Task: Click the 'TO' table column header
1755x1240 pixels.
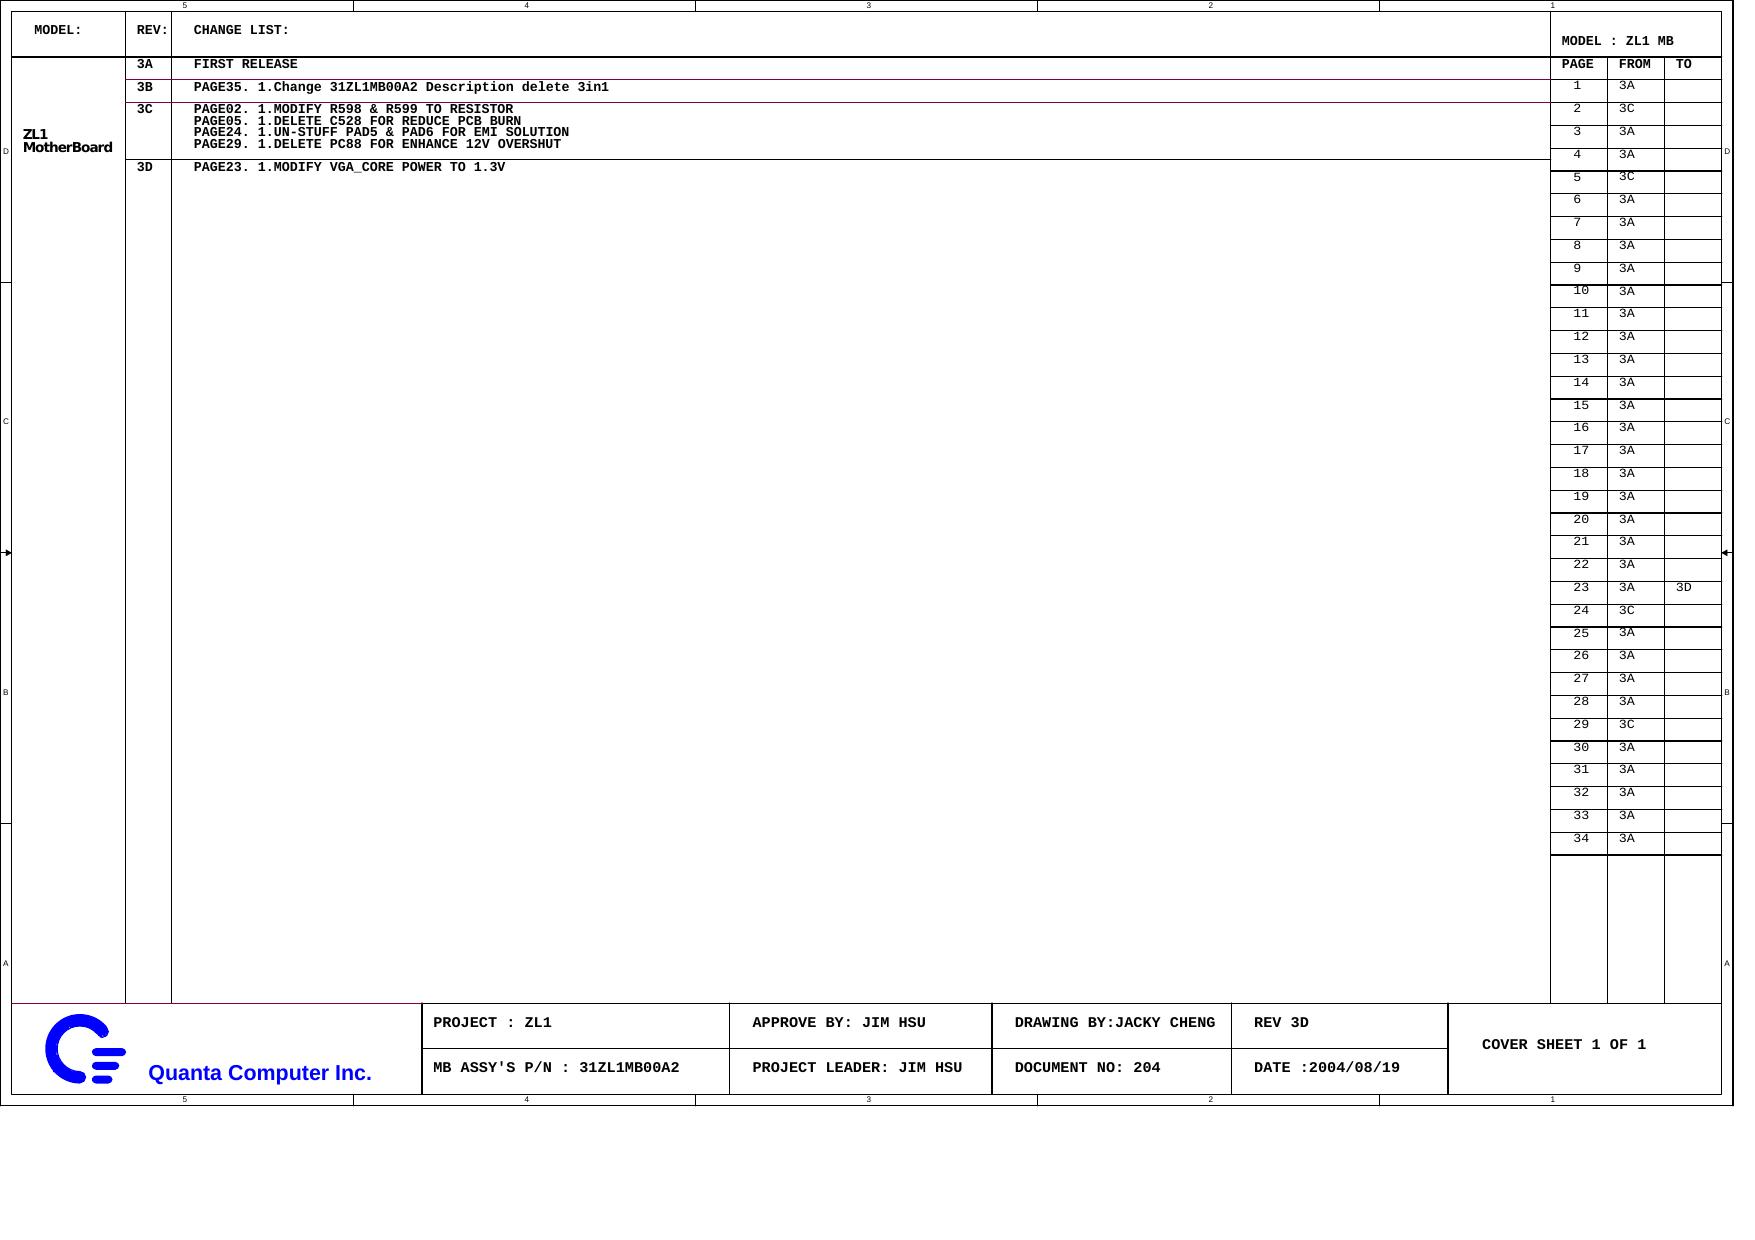Action: tap(1683, 64)
